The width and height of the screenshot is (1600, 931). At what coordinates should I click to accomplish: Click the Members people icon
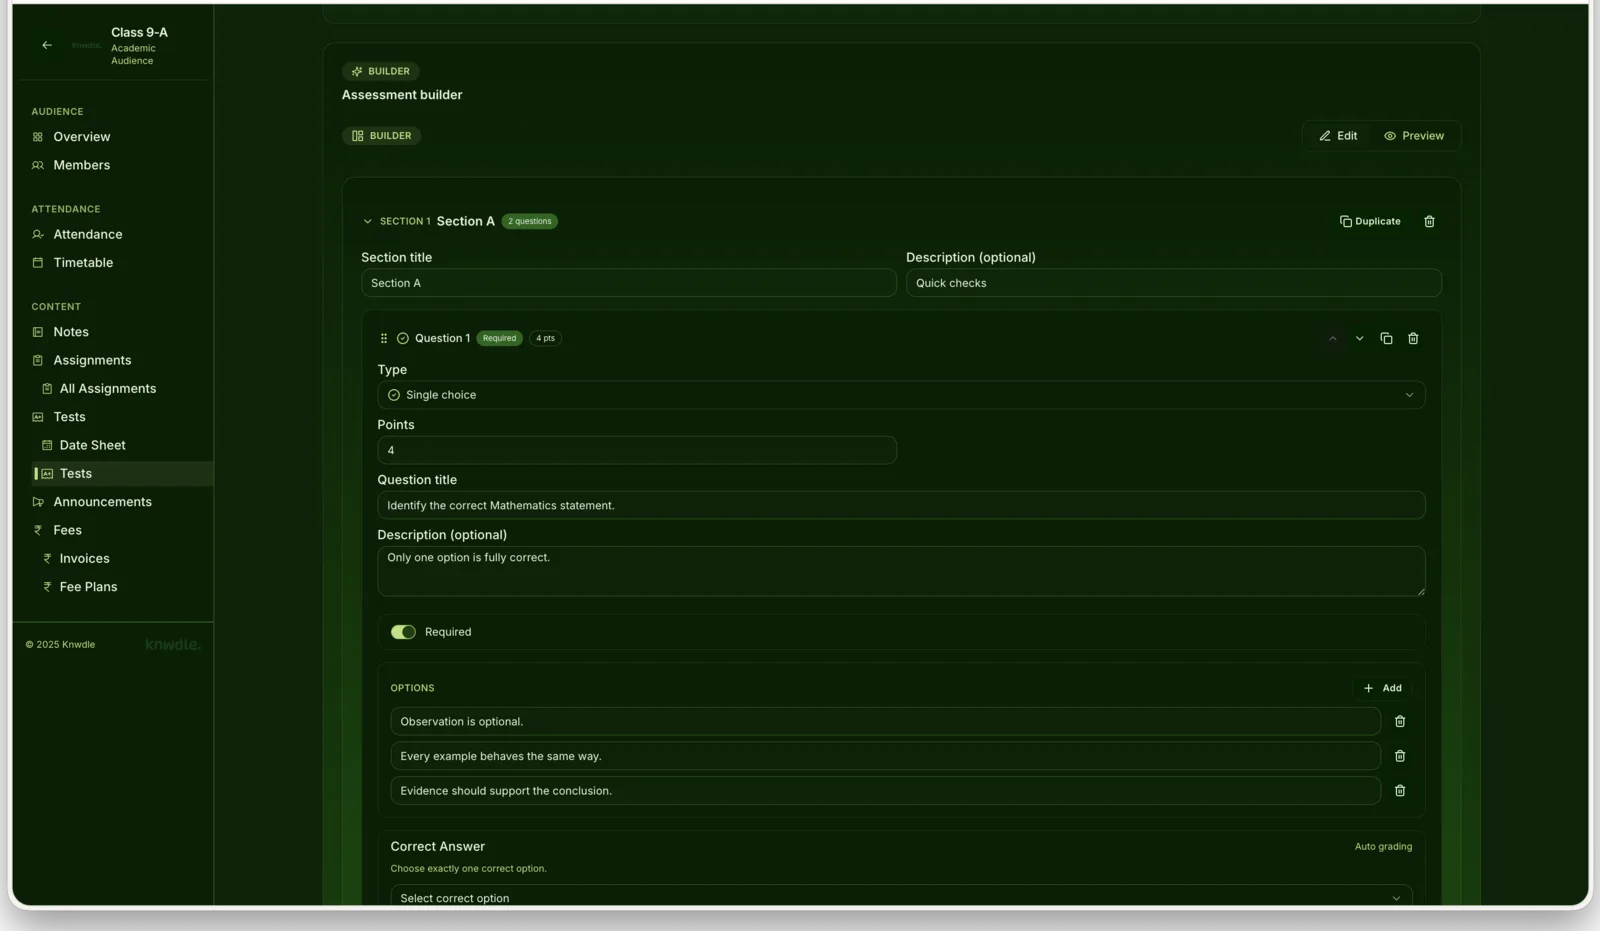(38, 165)
